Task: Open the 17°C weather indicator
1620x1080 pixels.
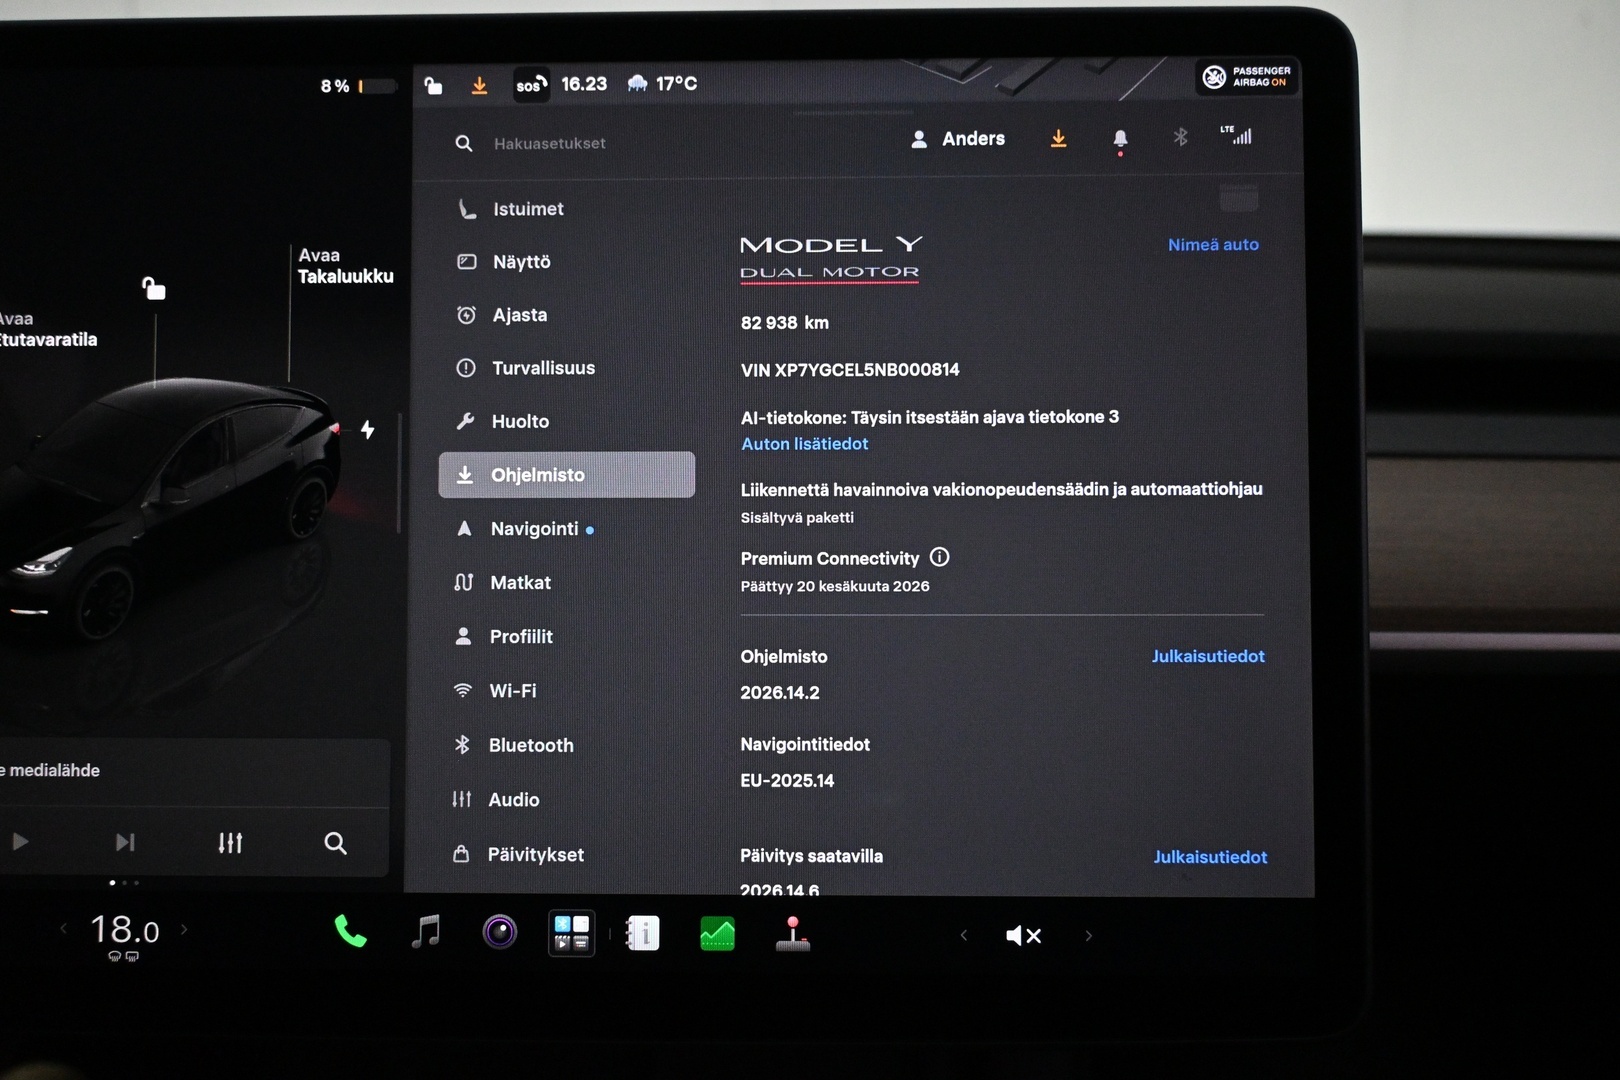Action: [662, 83]
